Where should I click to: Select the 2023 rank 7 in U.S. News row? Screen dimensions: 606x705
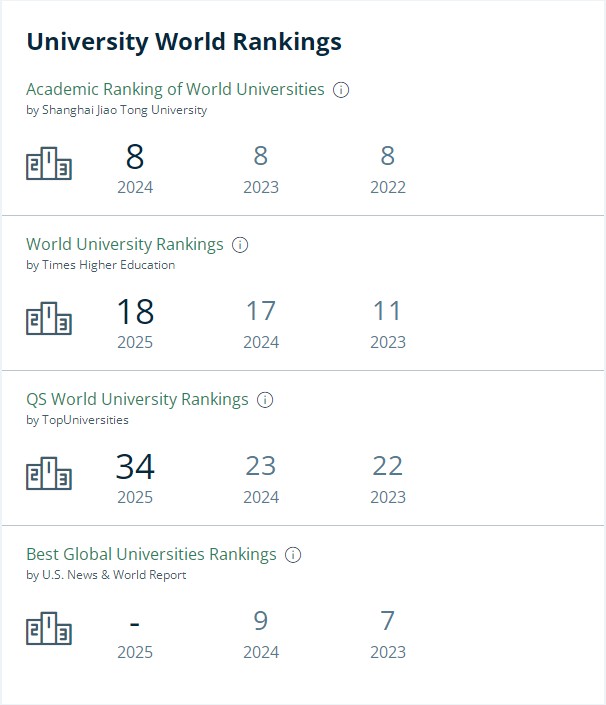[388, 622]
